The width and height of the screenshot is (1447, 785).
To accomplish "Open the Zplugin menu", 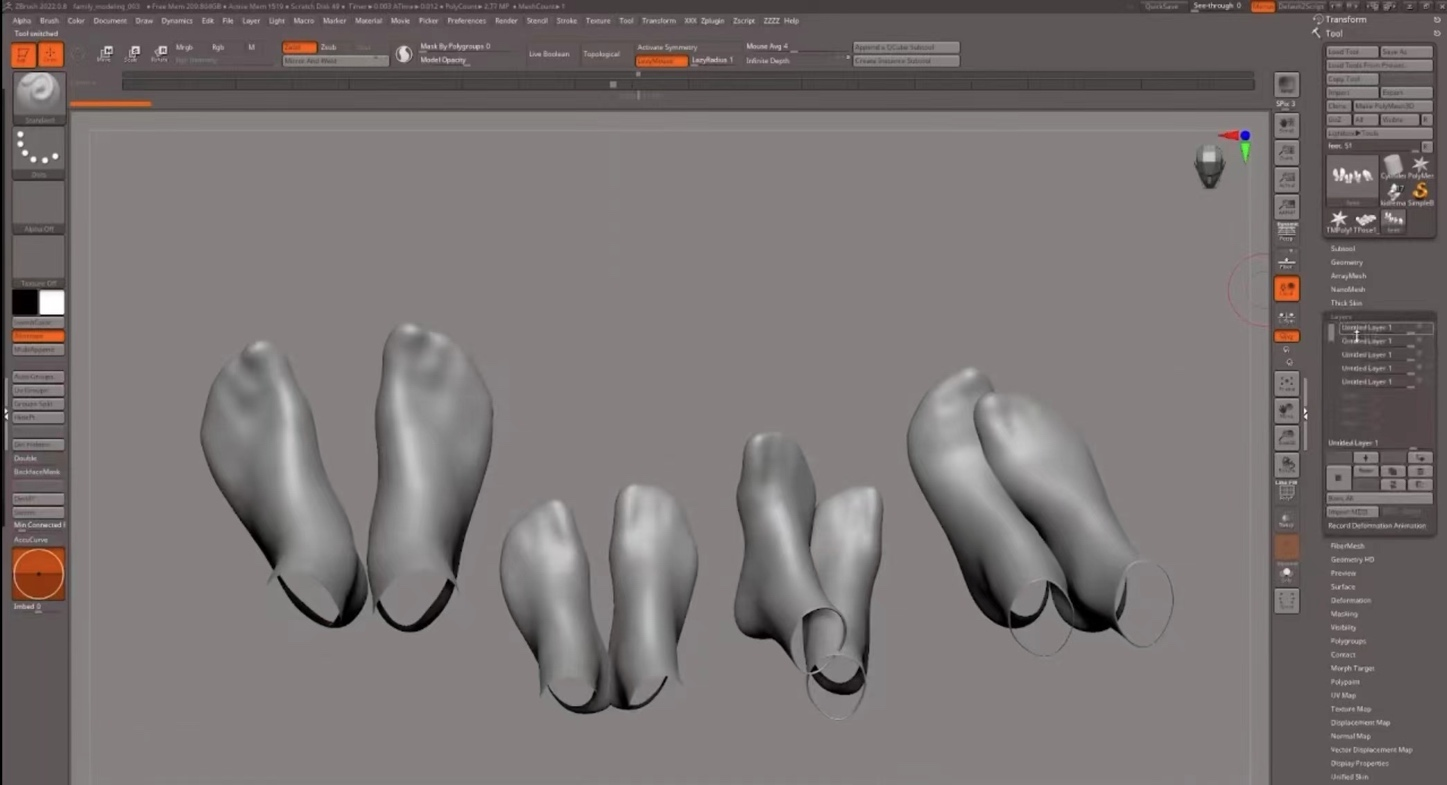I will [712, 20].
